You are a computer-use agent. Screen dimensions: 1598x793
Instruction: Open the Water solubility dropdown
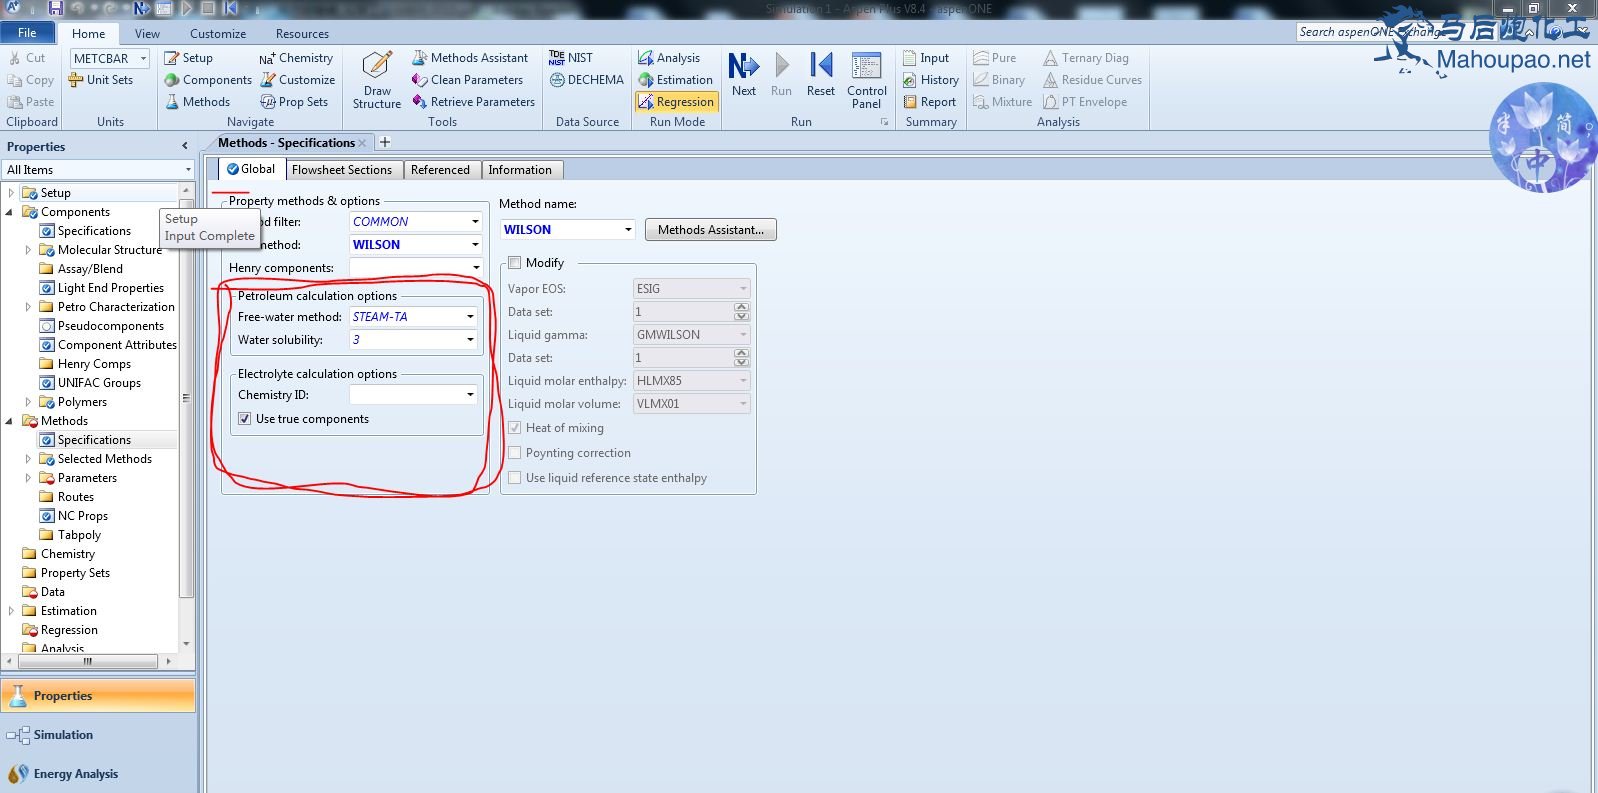470,340
